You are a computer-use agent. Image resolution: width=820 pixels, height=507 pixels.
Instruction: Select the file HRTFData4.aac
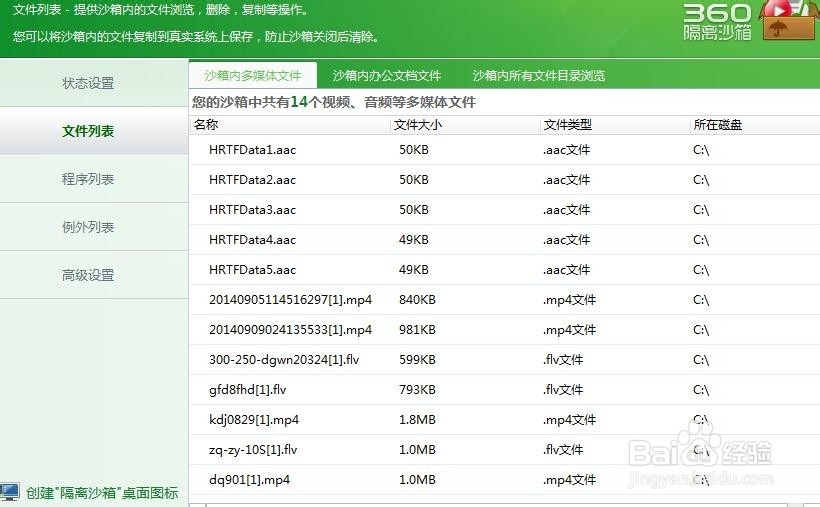point(253,240)
